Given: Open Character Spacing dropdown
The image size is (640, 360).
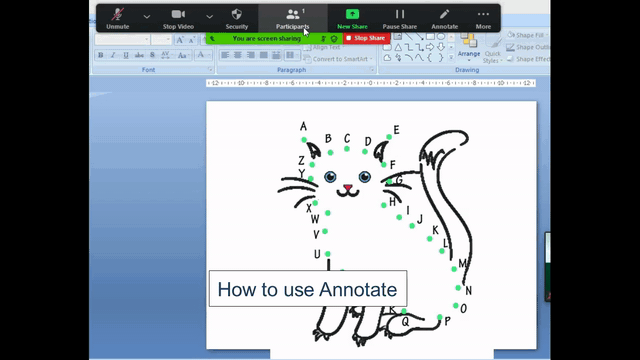Looking at the screenshot, I should pos(166,55).
